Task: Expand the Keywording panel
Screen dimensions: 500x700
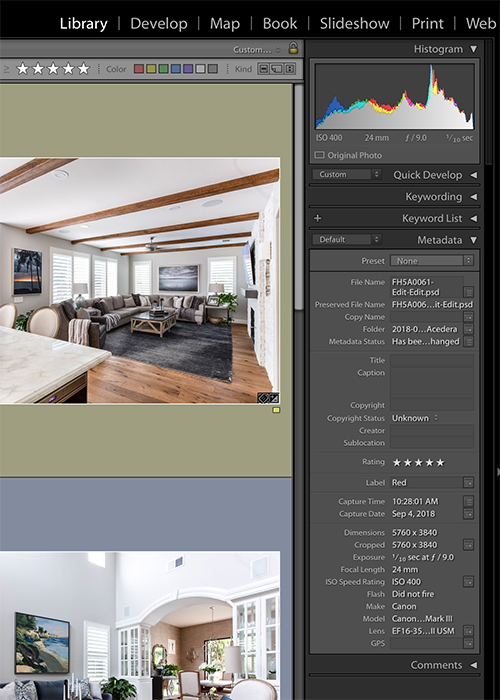Action: (x=474, y=196)
